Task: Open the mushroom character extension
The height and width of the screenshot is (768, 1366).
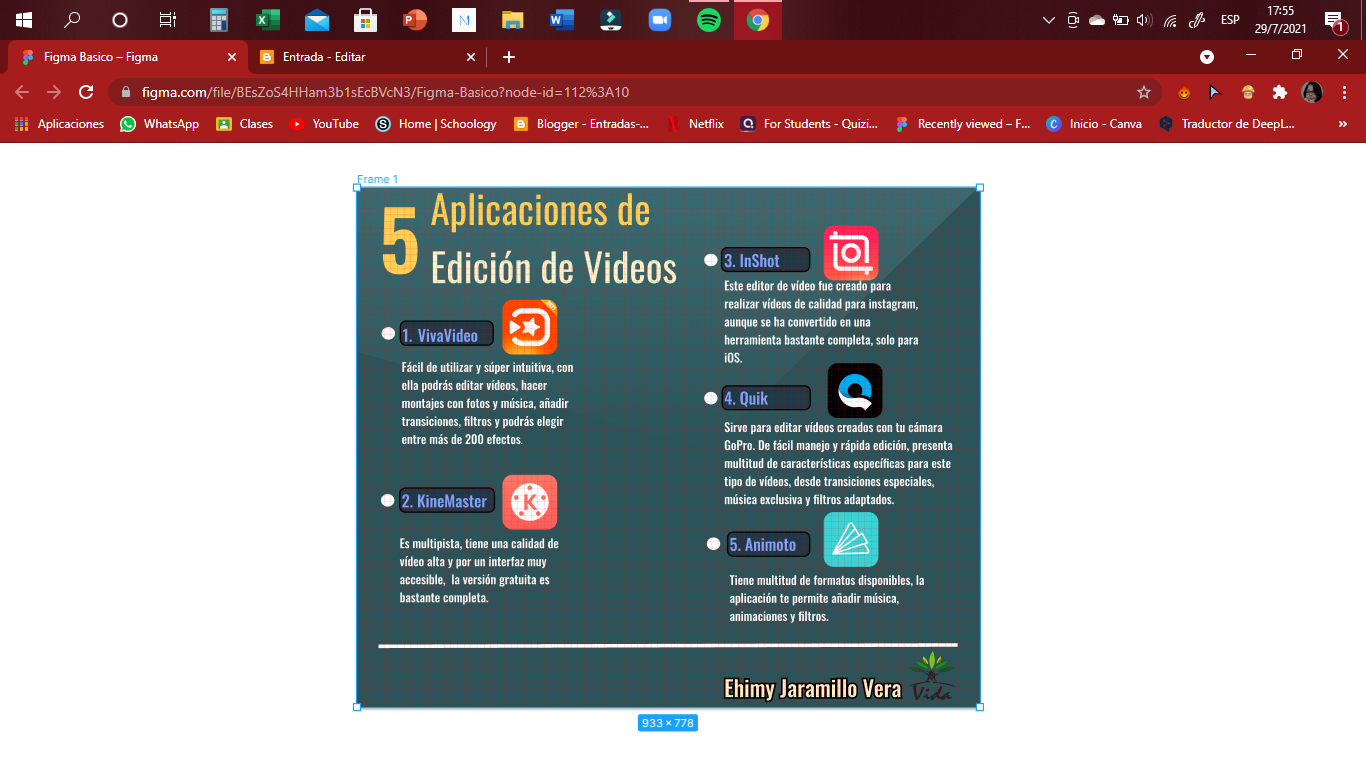Action: tap(1248, 92)
